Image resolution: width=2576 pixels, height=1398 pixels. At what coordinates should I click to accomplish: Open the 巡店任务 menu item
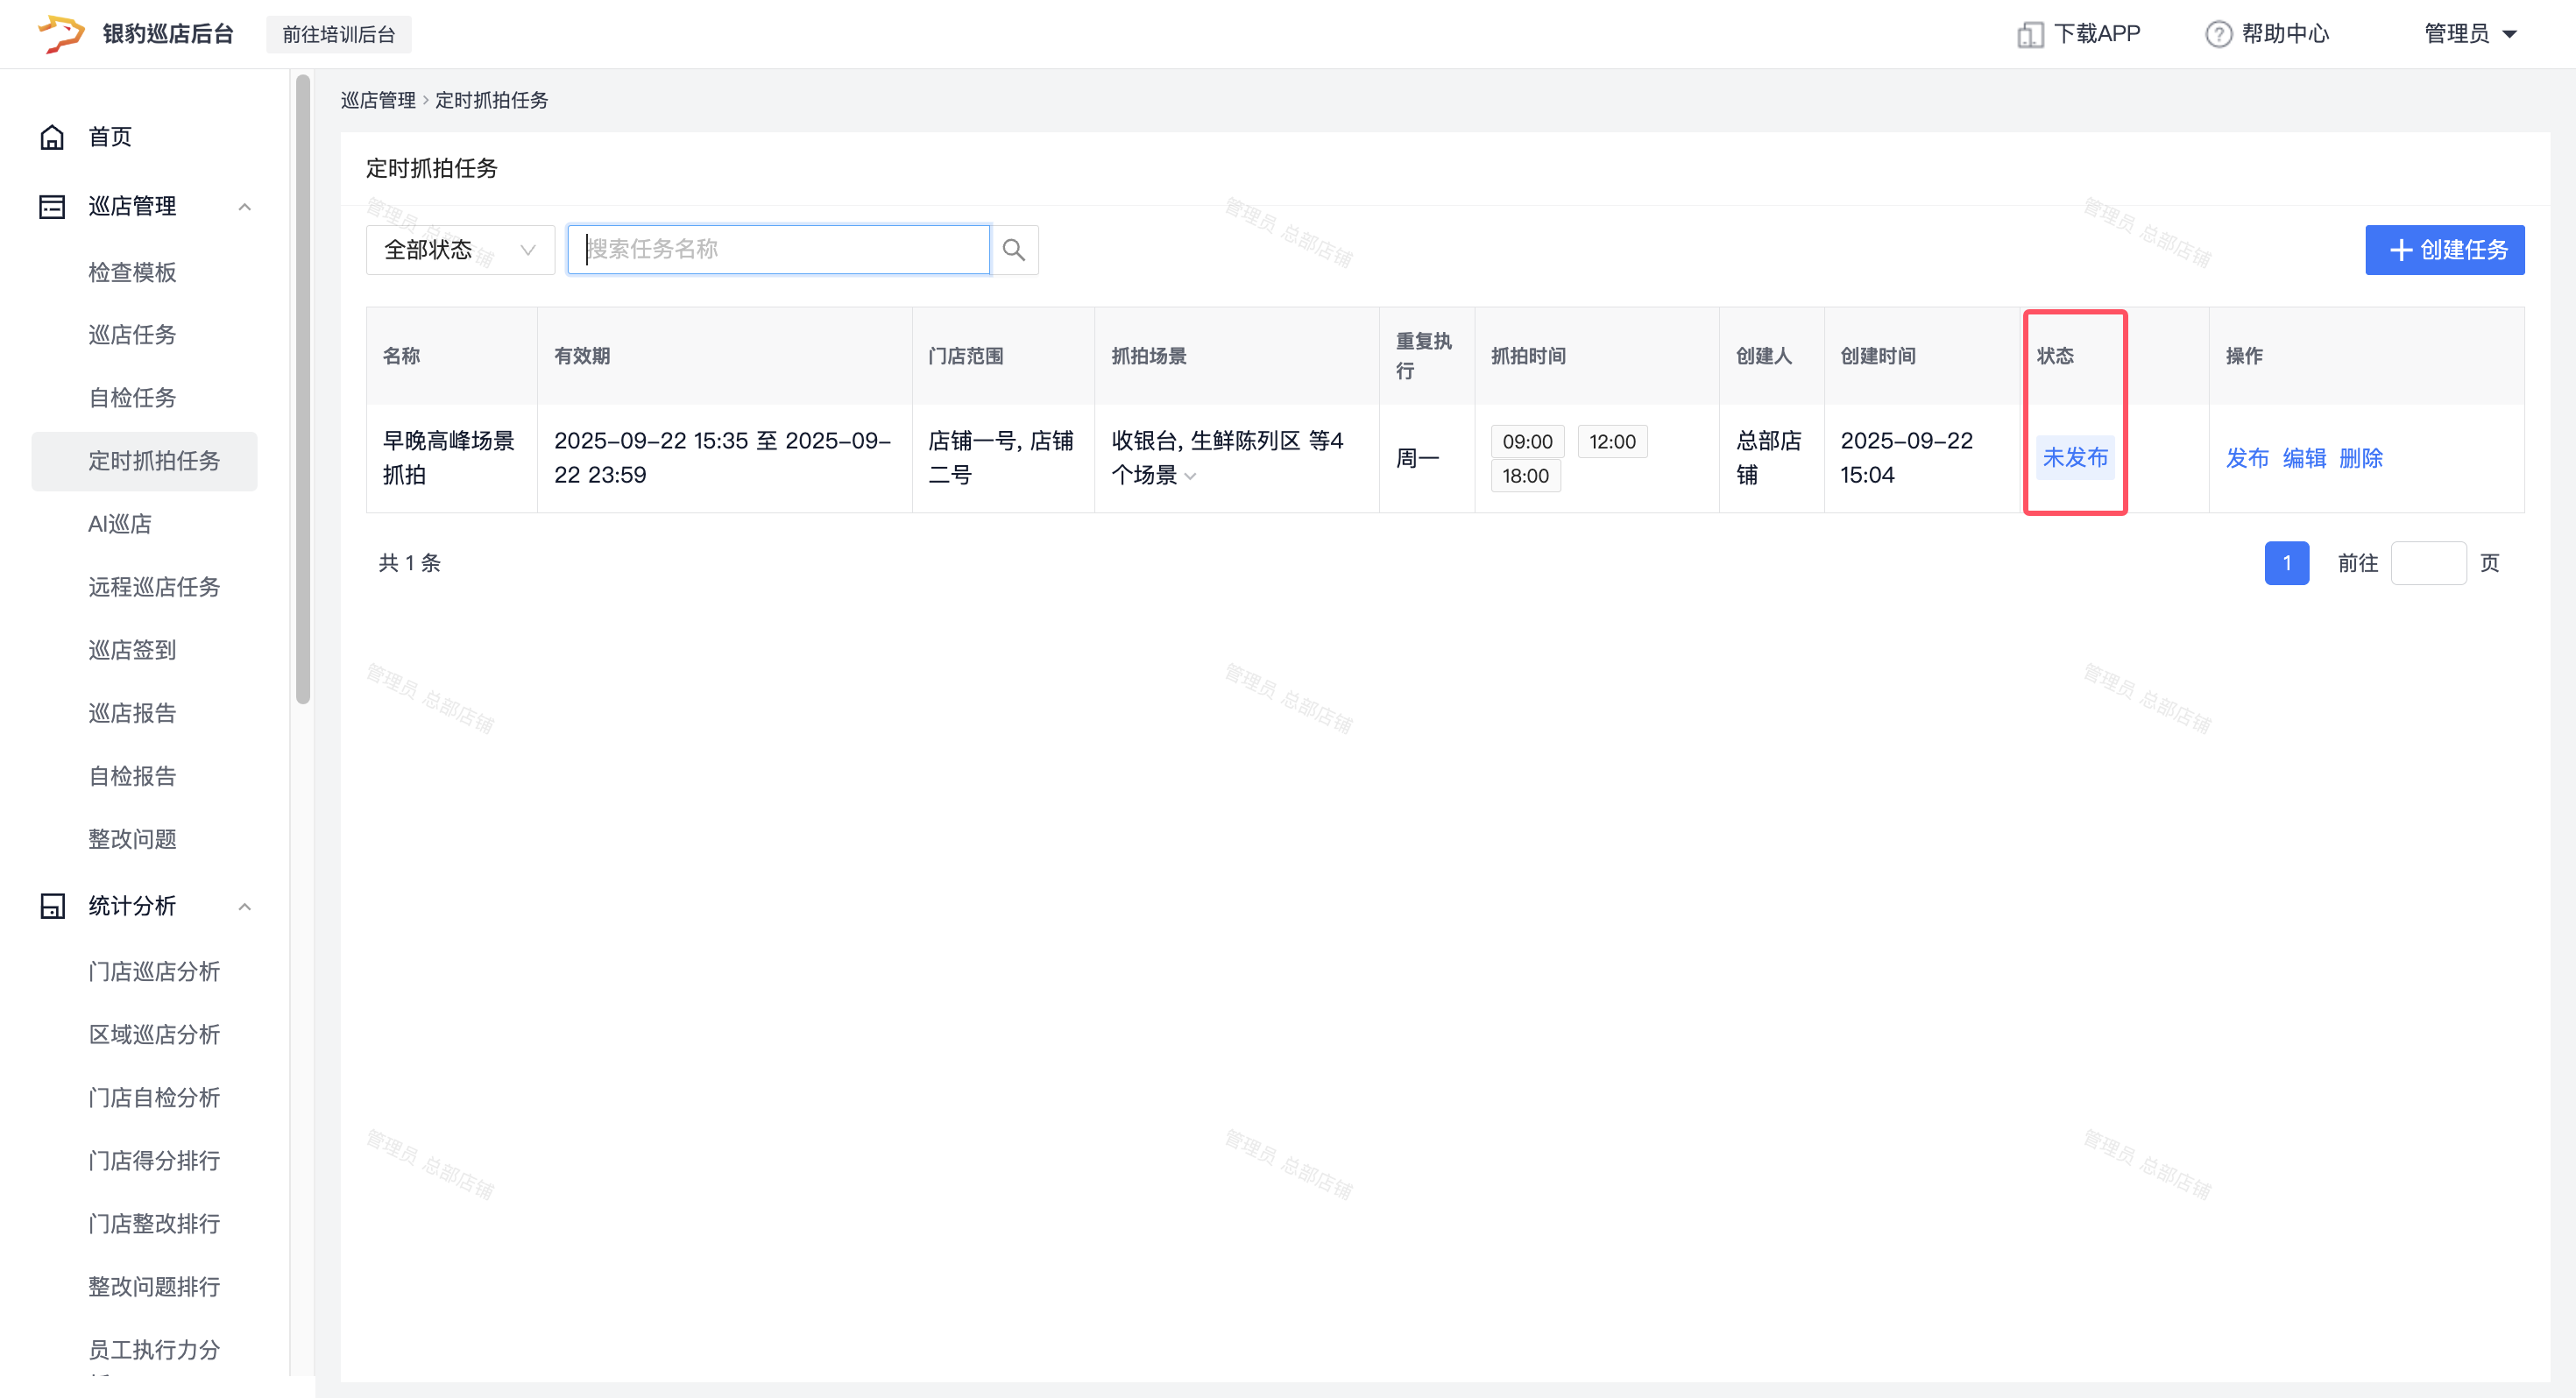[132, 335]
